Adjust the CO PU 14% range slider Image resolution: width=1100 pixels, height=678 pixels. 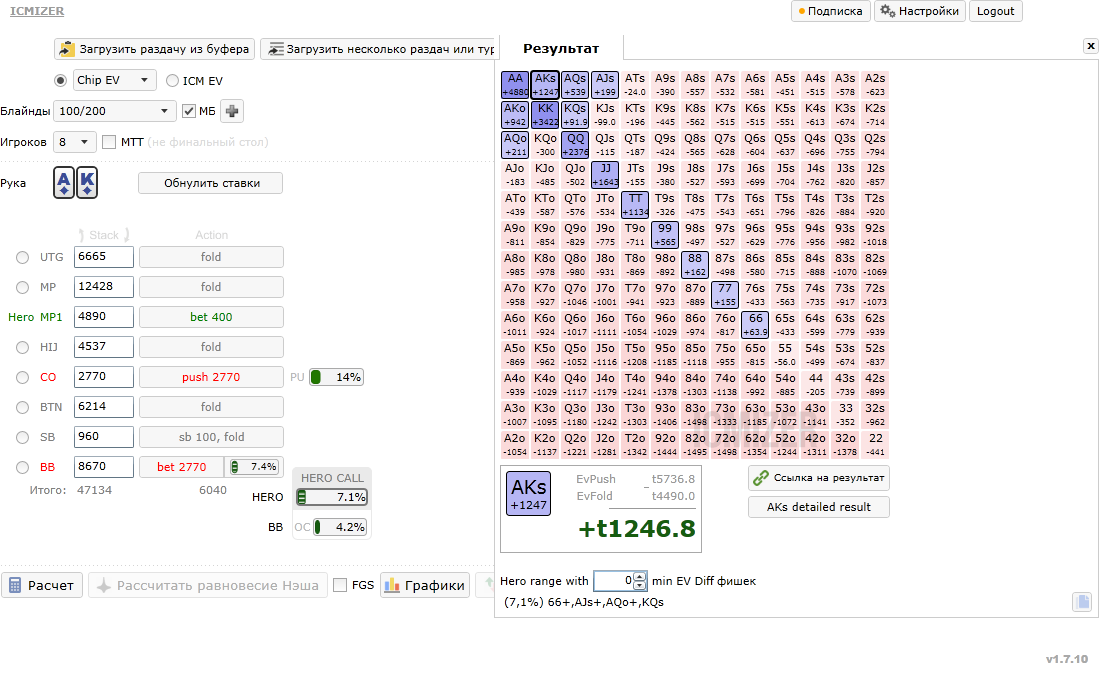[x=337, y=378]
